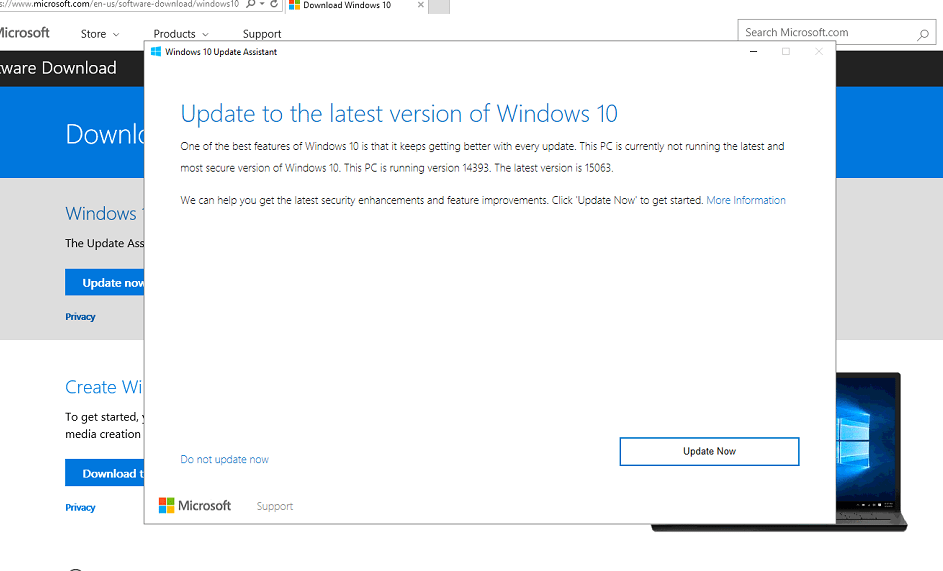Open the address bar dropdown arrow
Screen dimensions: 943x571
262,4
